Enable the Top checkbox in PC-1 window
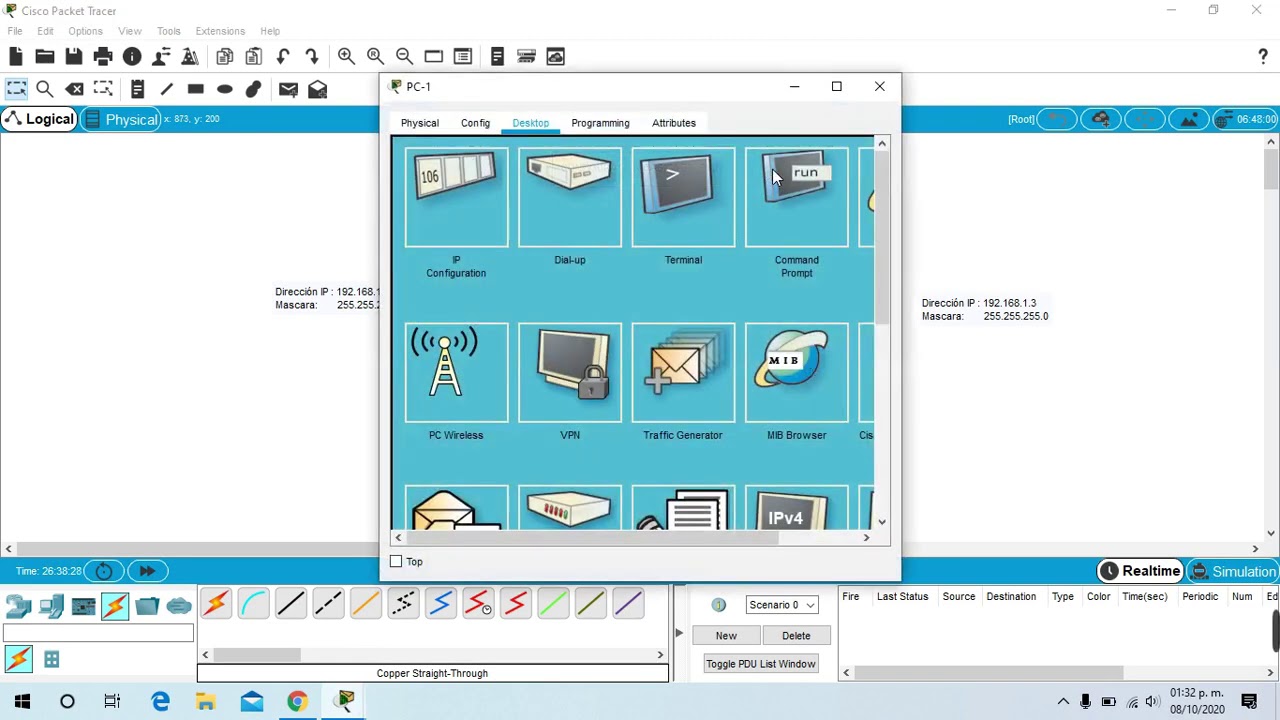 point(396,562)
